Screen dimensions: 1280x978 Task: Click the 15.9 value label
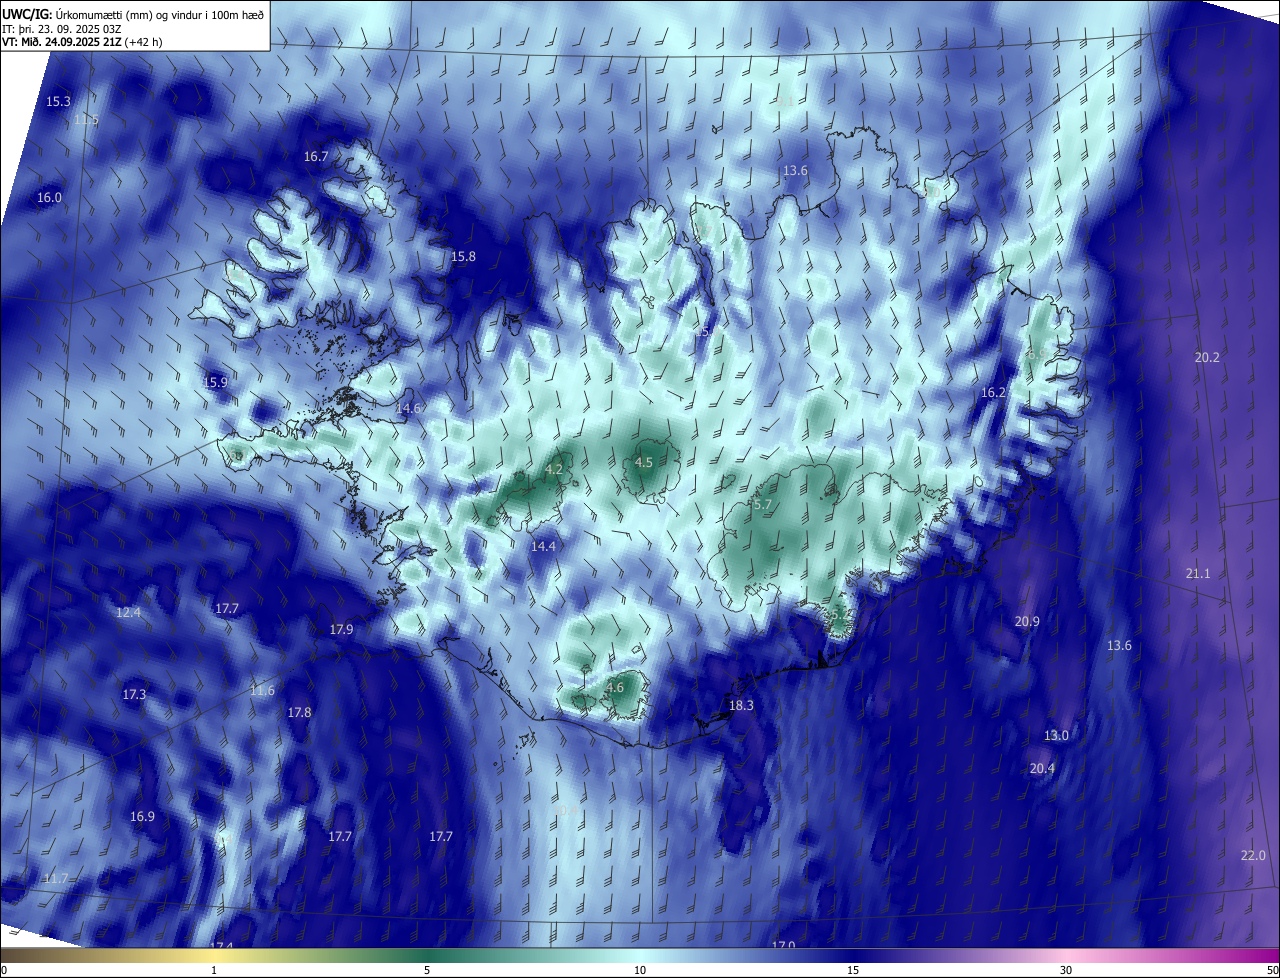click(x=215, y=382)
